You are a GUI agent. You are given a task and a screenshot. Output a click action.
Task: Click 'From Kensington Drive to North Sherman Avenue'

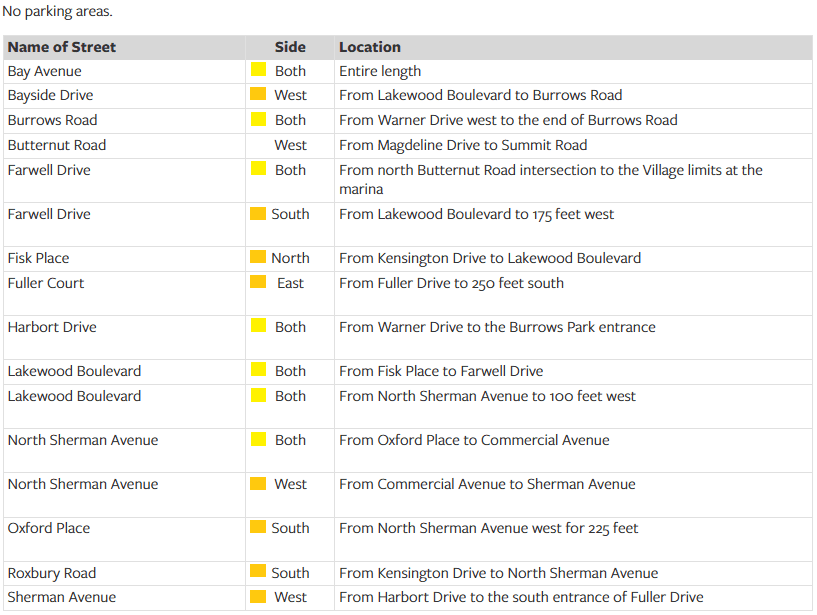tap(498, 573)
